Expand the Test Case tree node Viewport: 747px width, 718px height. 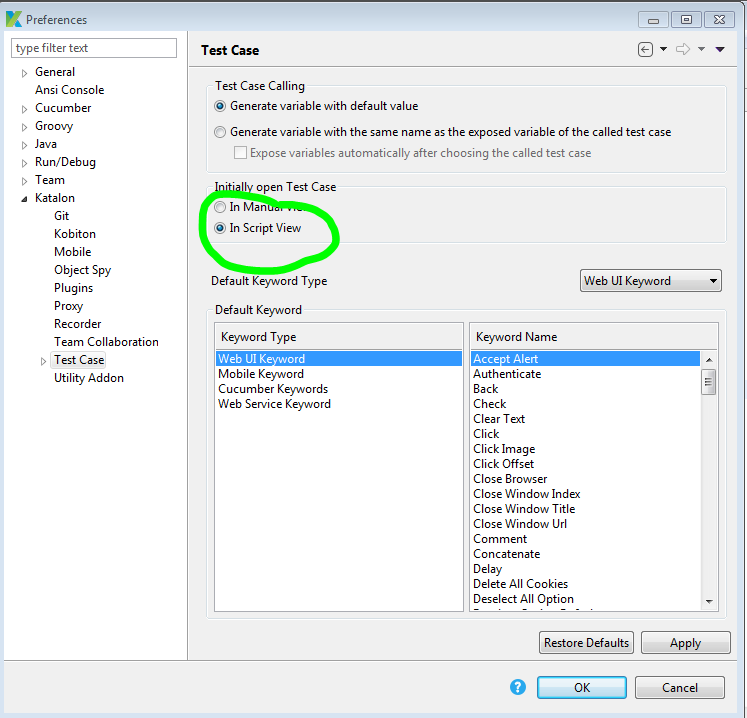pyautogui.click(x=43, y=361)
